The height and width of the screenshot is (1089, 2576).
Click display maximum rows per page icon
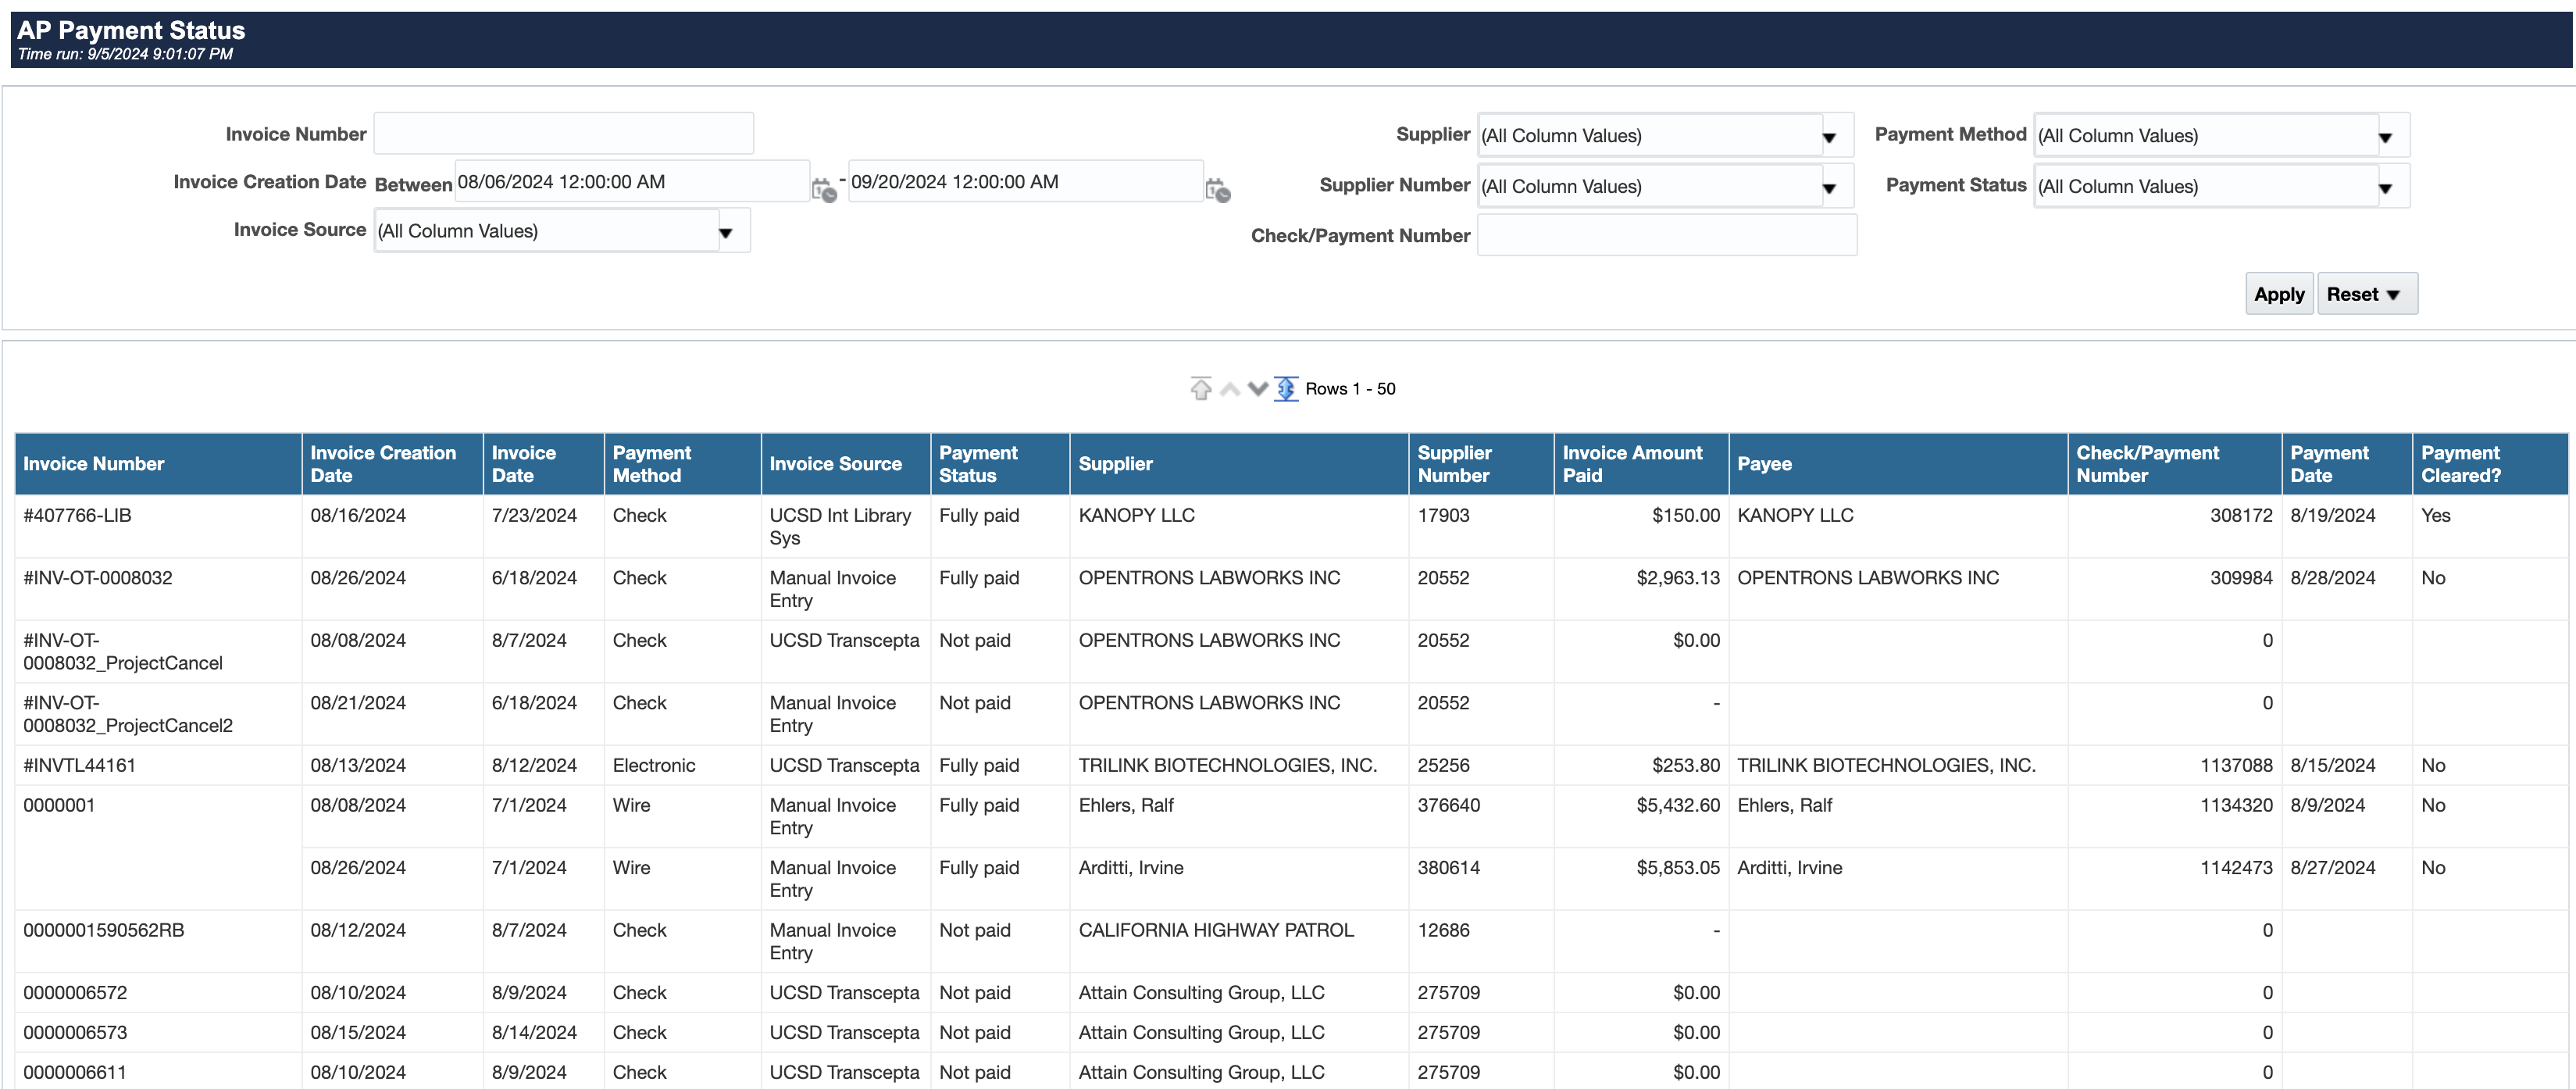[x=1286, y=388]
